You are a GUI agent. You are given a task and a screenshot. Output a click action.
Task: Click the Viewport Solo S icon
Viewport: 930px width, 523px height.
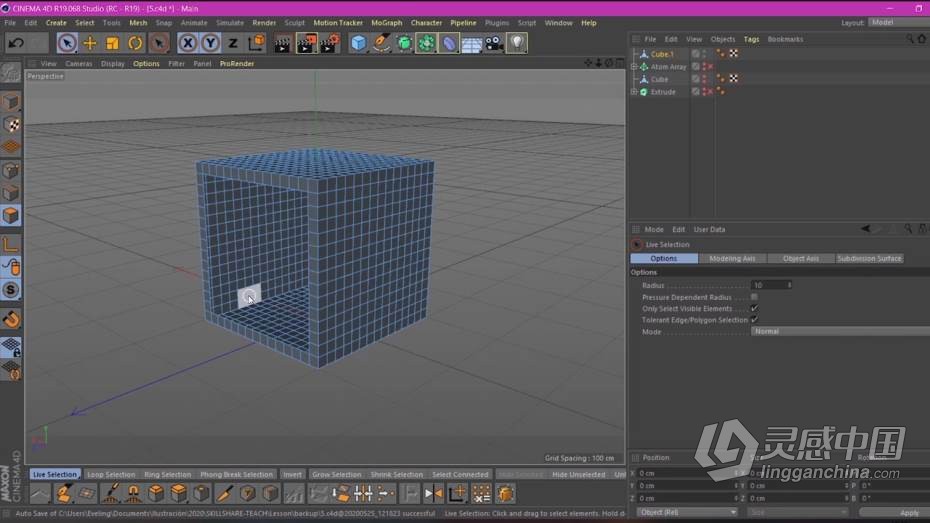pos(11,290)
